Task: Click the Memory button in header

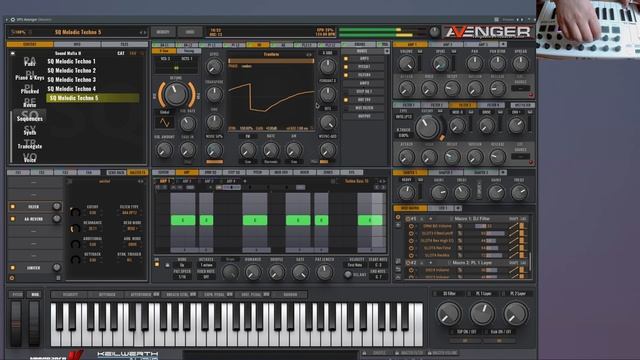Action: click(x=163, y=32)
